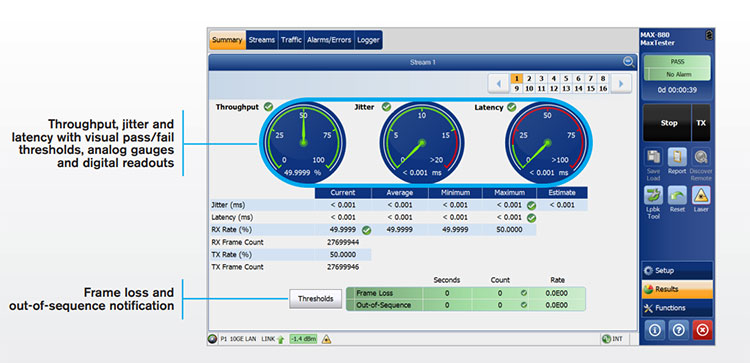Click TX Frame Count value 27699946
Screen dimensions: 750x363
pyautogui.click(x=343, y=267)
